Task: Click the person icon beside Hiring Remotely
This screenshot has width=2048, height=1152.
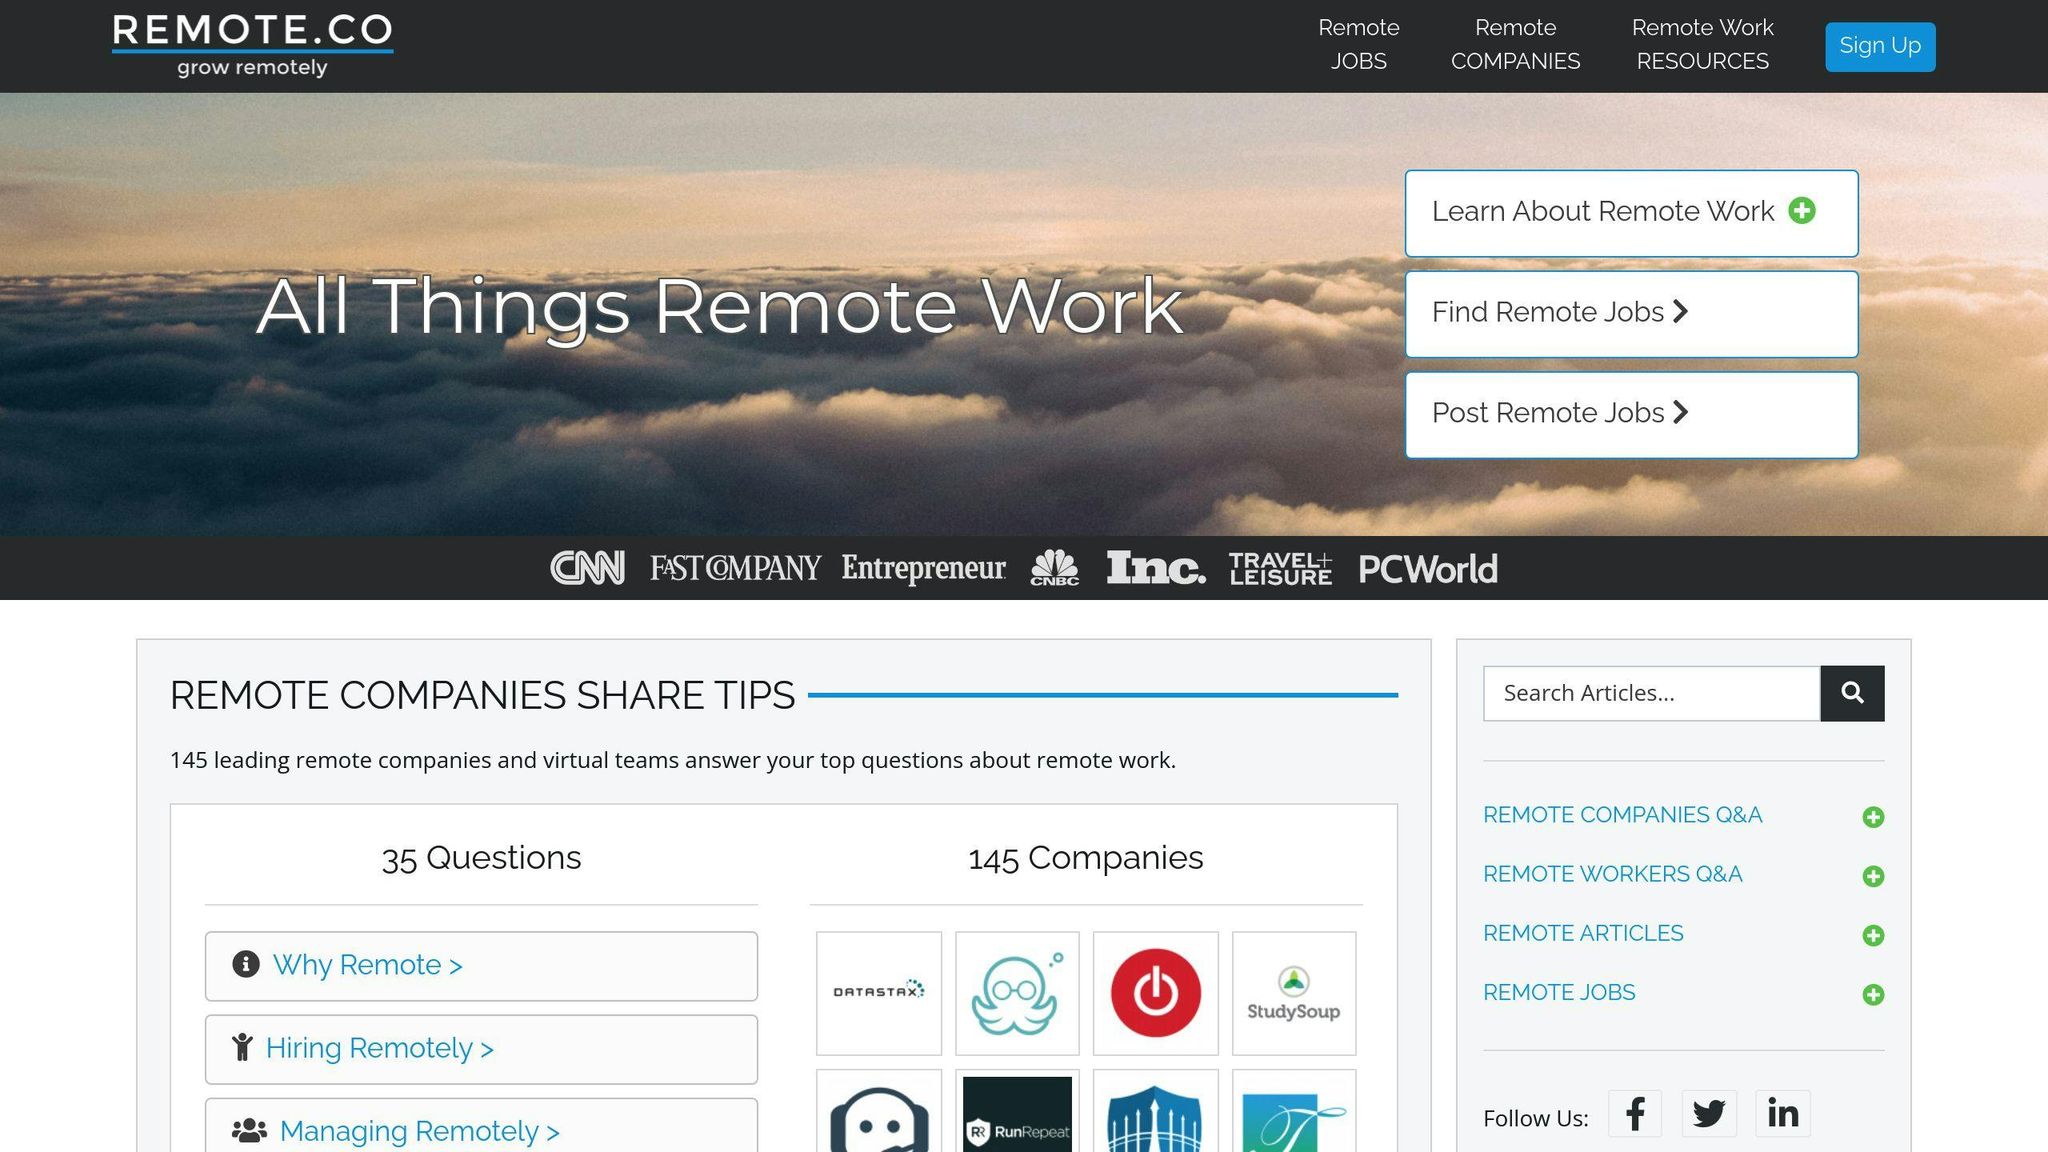Action: 242,1047
